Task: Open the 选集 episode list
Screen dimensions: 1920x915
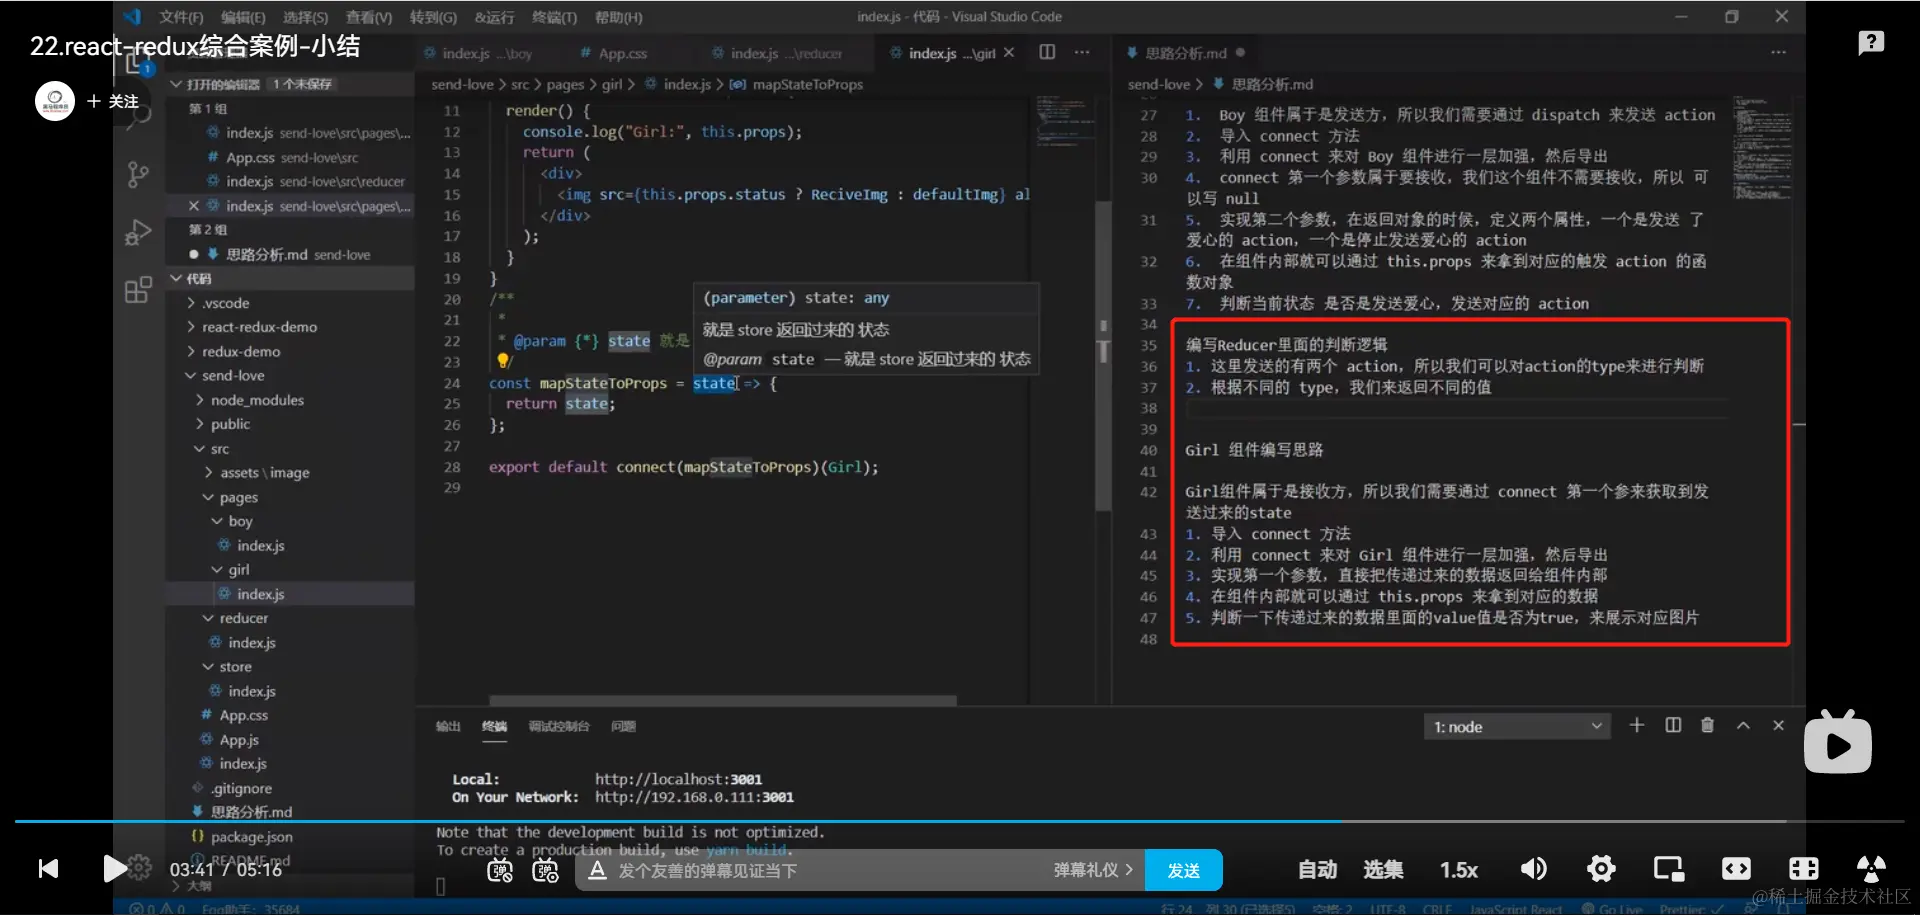Action: pyautogui.click(x=1383, y=870)
